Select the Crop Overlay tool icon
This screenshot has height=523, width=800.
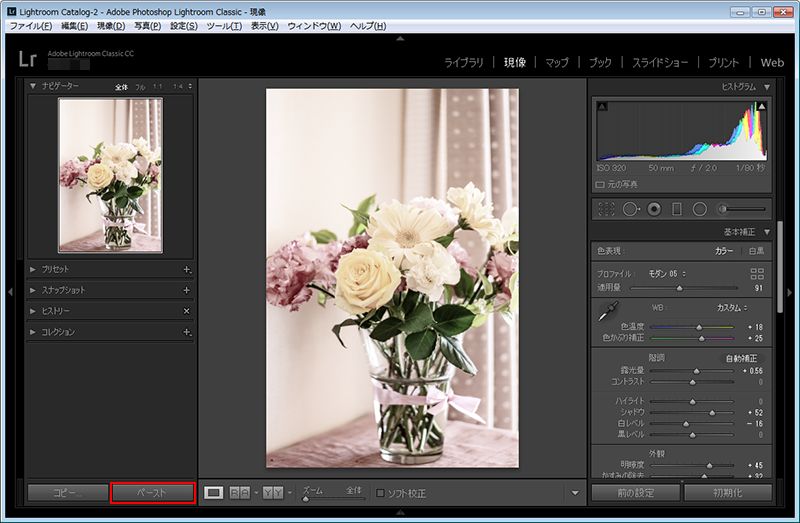coord(605,209)
